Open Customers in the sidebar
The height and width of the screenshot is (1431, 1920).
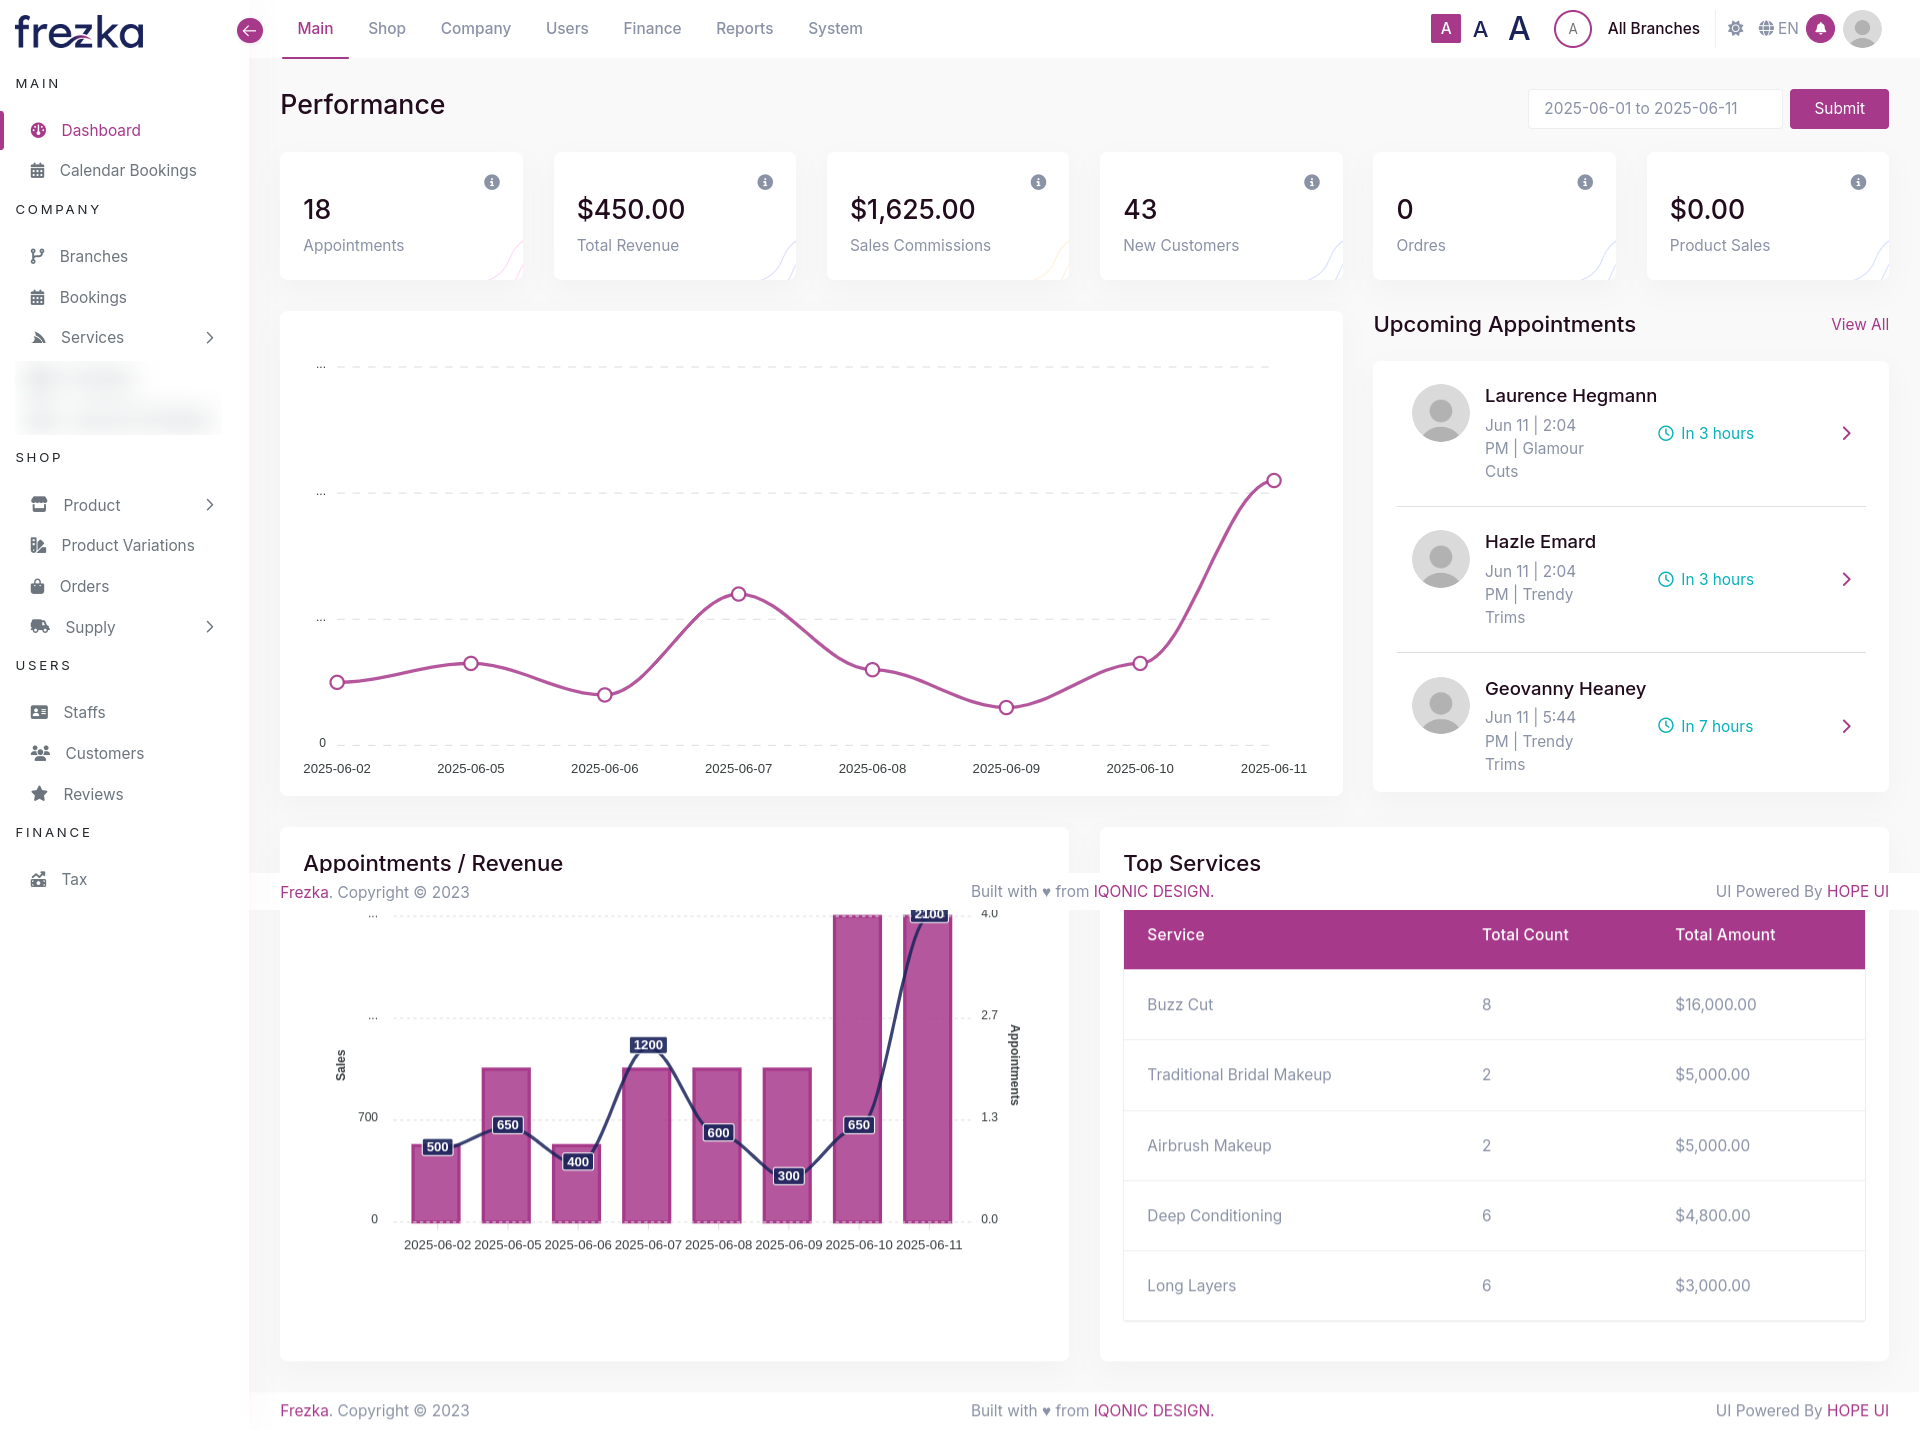click(x=104, y=753)
